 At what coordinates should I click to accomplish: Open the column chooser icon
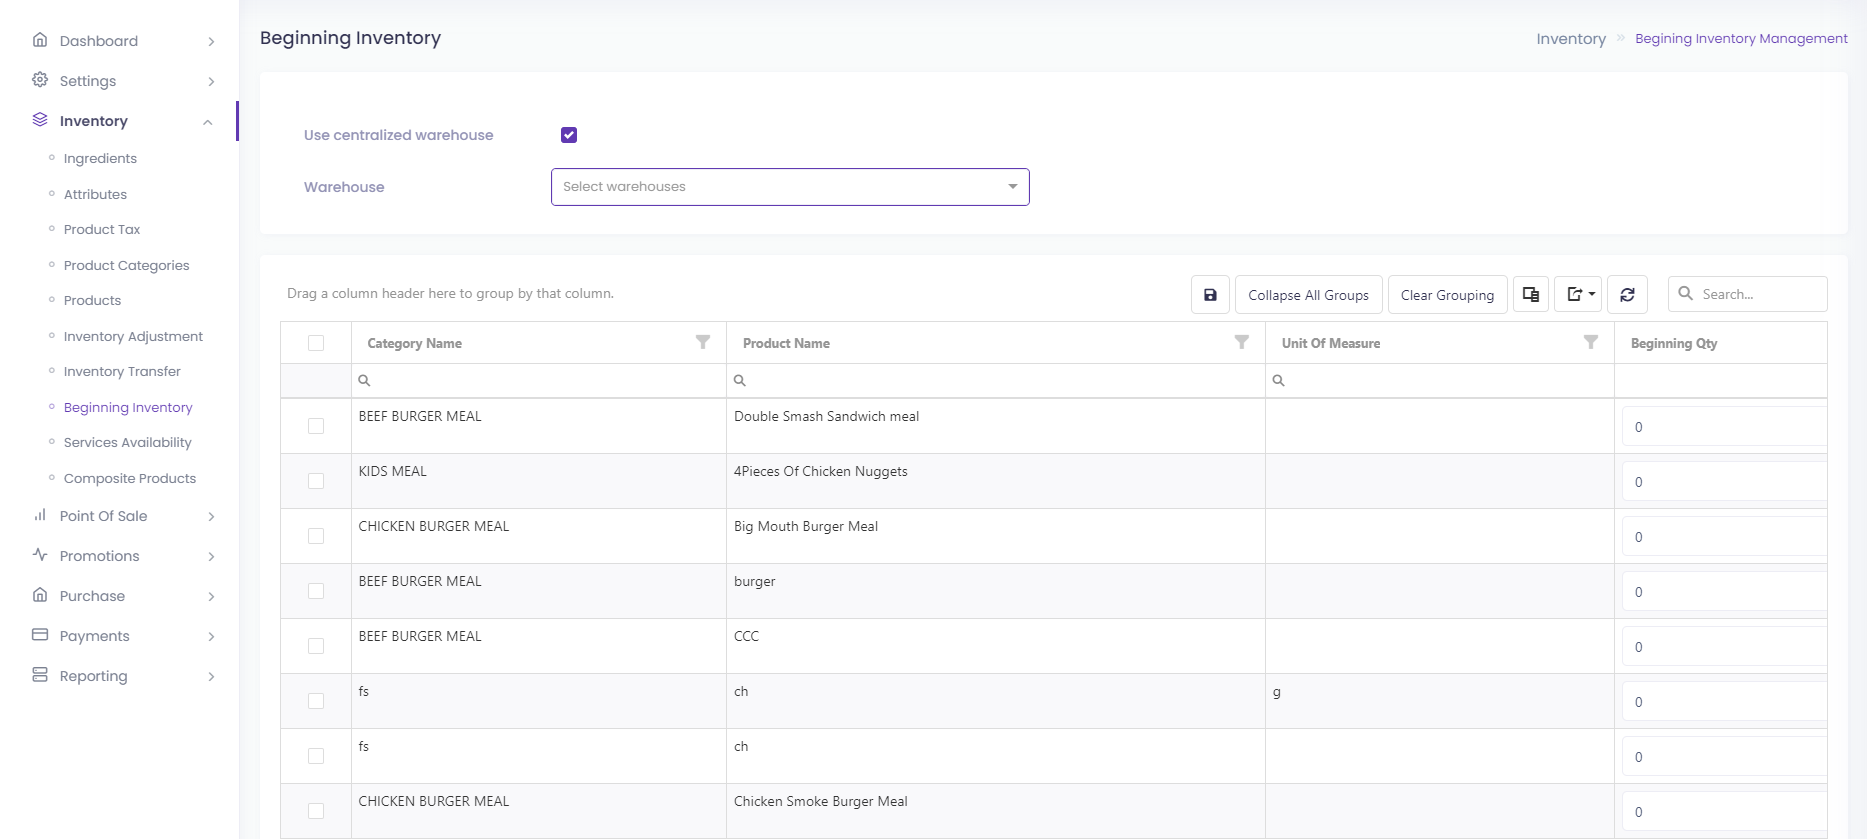click(1531, 295)
